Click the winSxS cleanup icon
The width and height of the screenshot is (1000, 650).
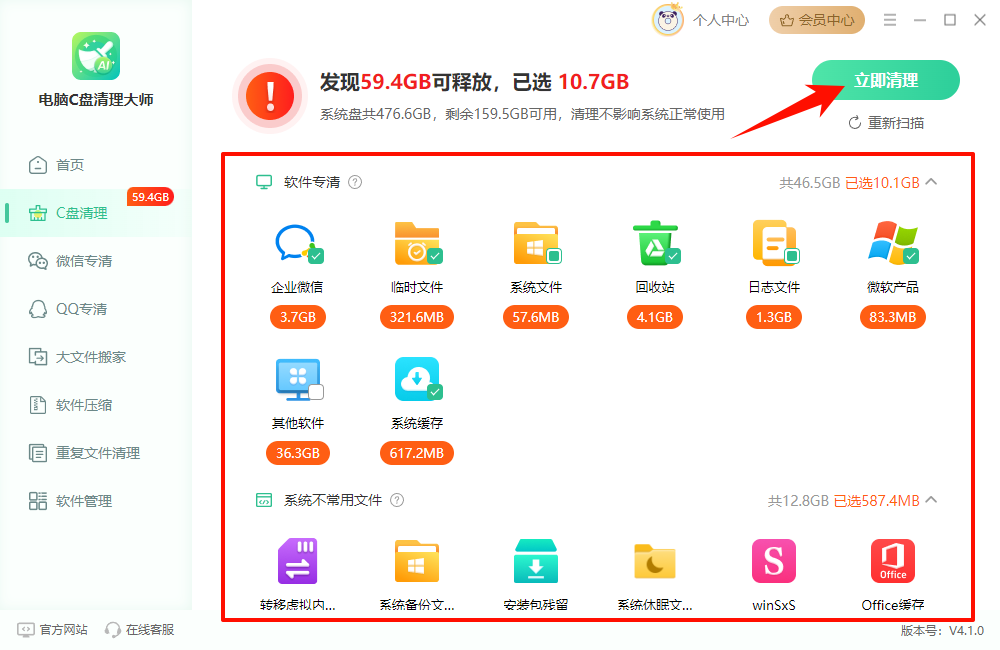point(774,560)
